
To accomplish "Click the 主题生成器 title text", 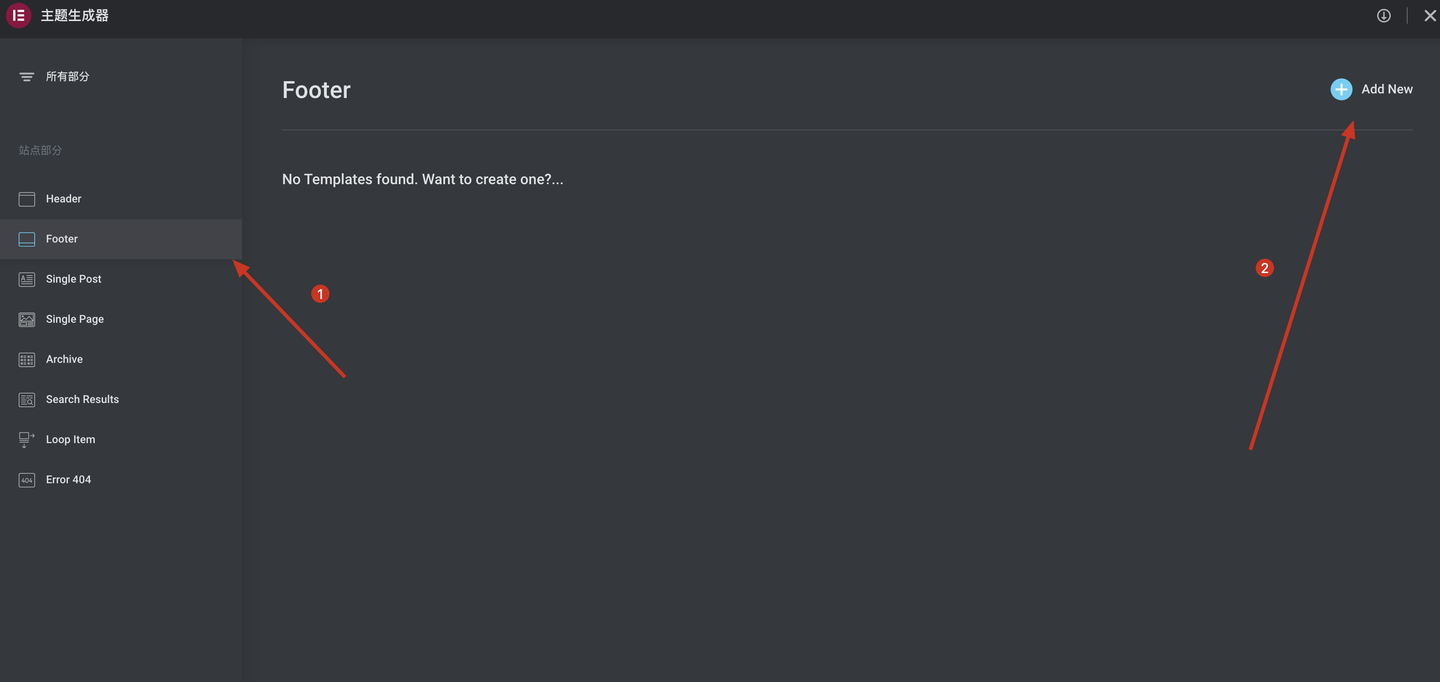I will [x=75, y=16].
